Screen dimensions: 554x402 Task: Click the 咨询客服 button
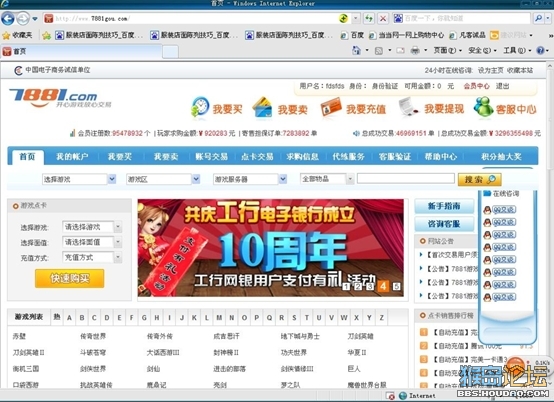pos(444,224)
